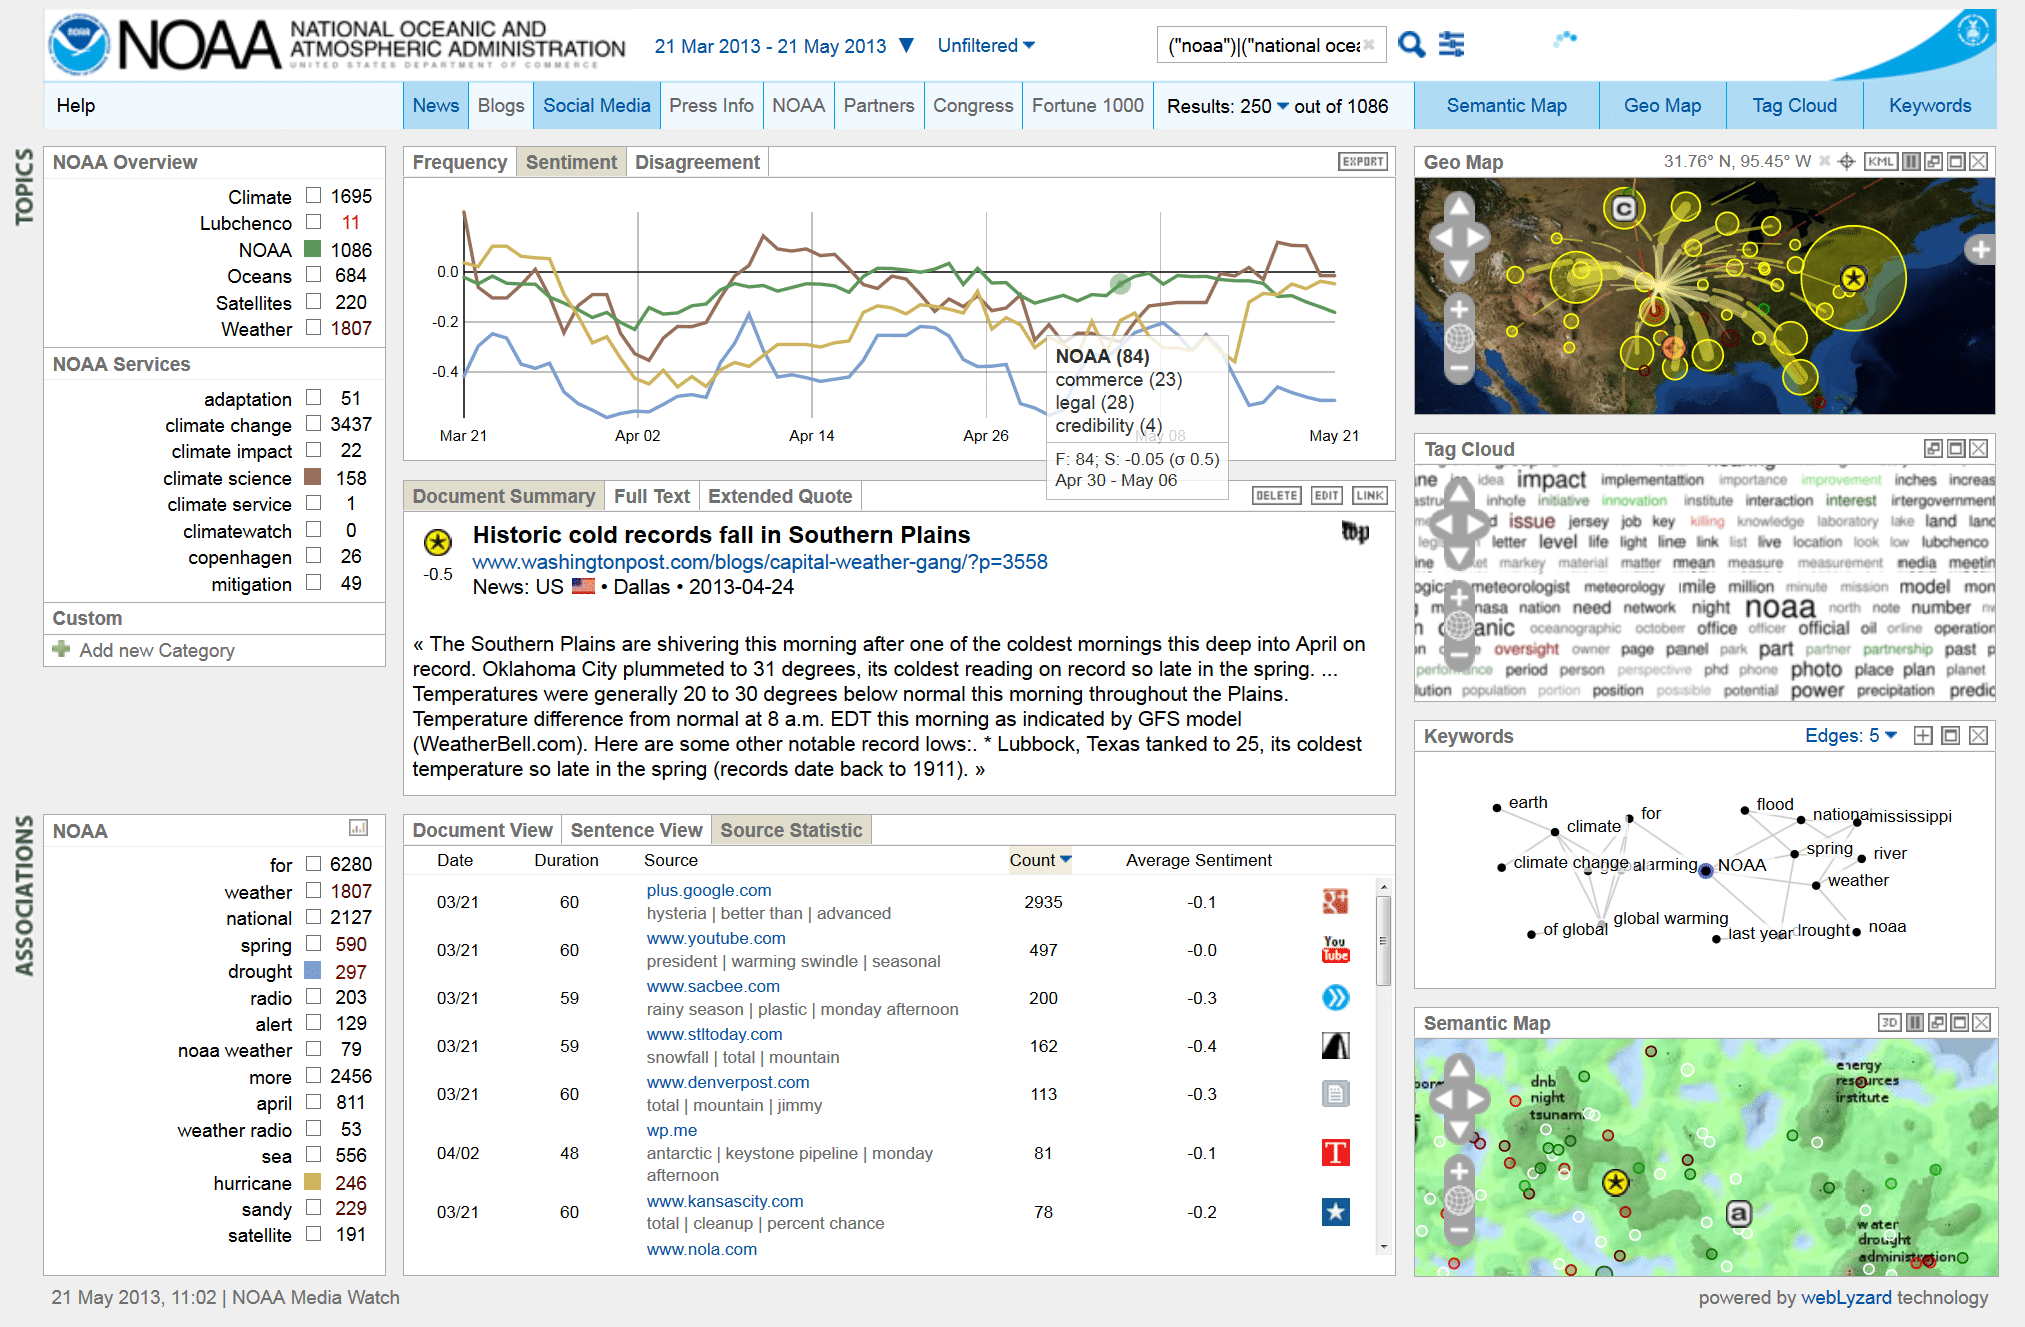Check the adaptation service checkbox
This screenshot has height=1327, width=2025.
click(313, 397)
